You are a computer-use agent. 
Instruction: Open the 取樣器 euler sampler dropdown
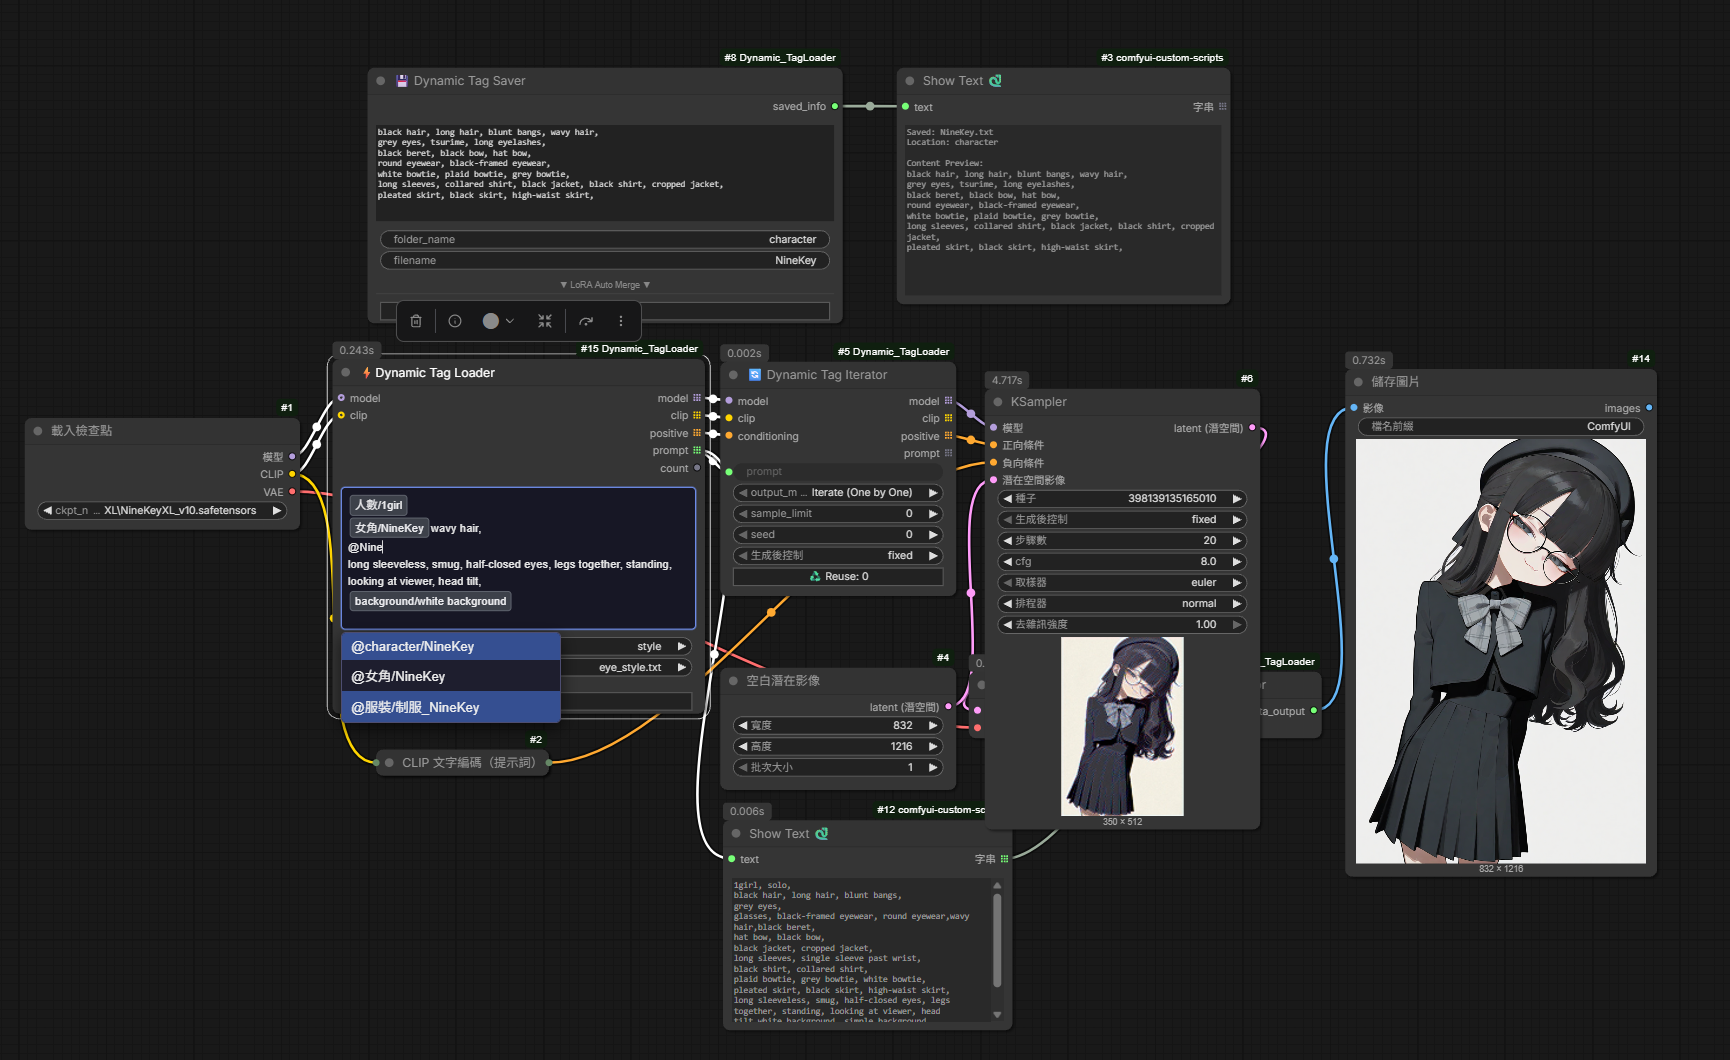1122,583
